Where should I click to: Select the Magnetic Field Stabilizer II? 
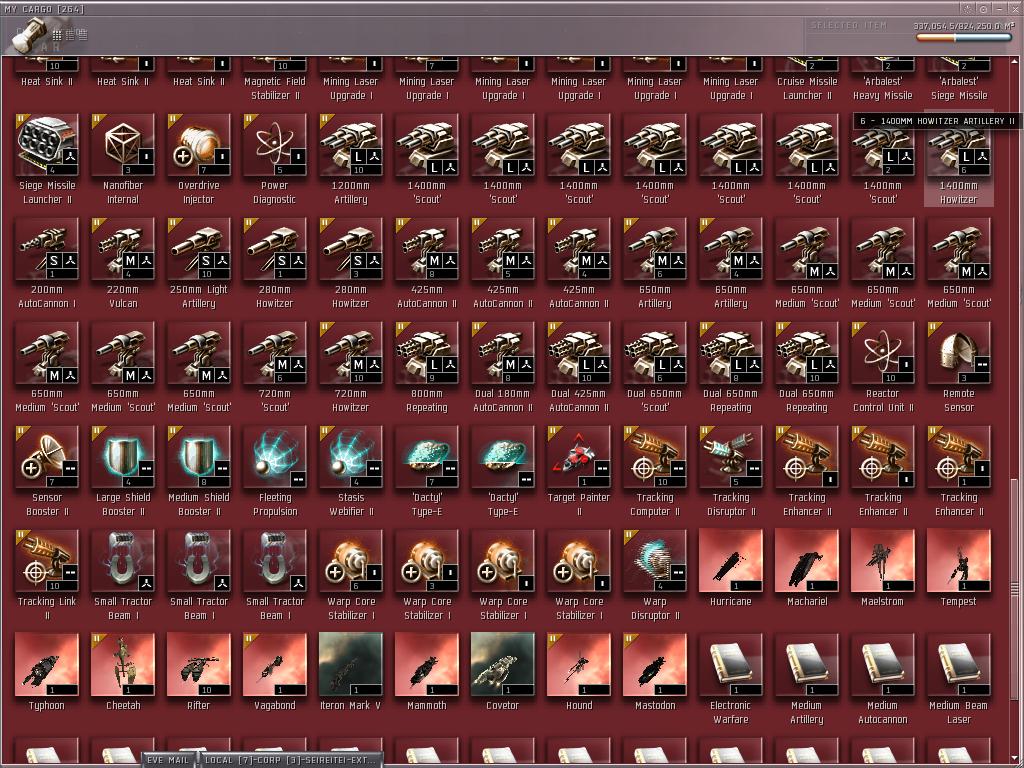pos(275,80)
